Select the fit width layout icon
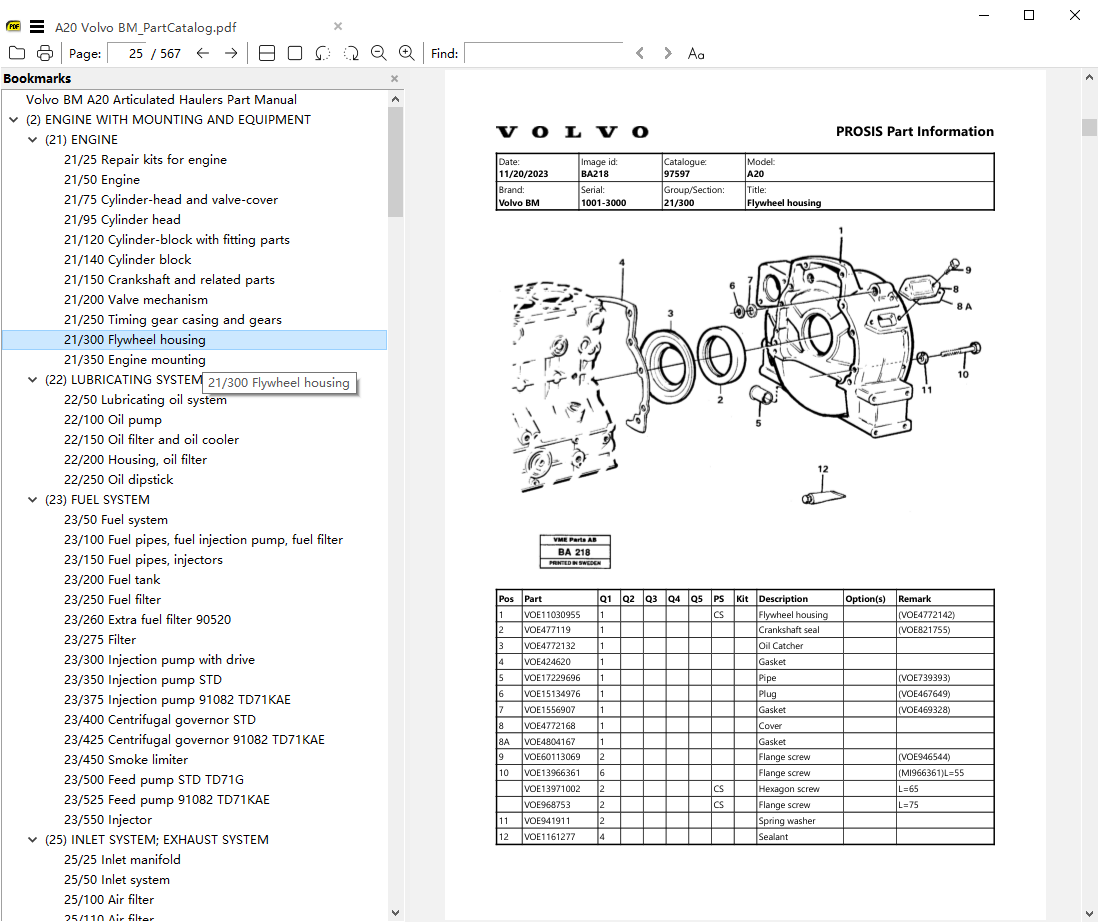 tap(267, 53)
